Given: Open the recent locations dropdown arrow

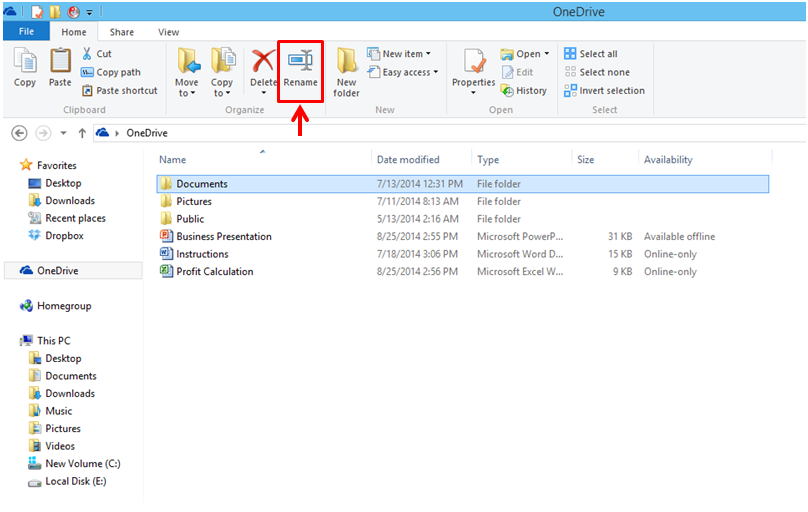Looking at the screenshot, I should pos(63,133).
